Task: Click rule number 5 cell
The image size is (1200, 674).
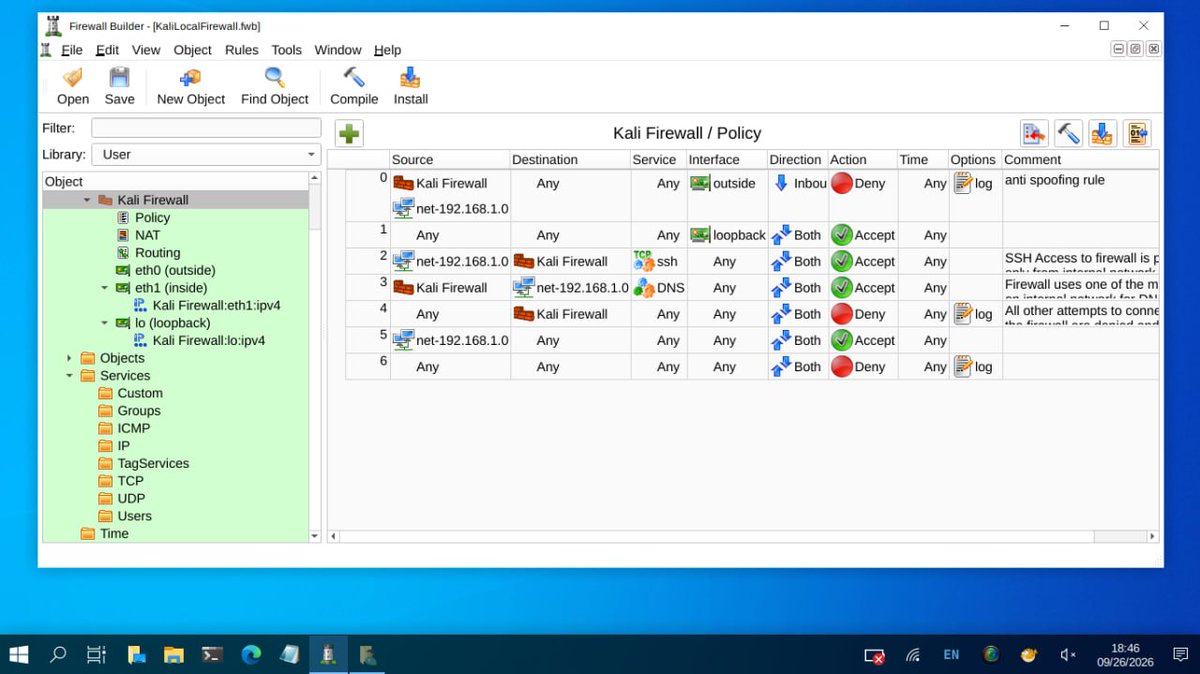Action: [x=367, y=340]
